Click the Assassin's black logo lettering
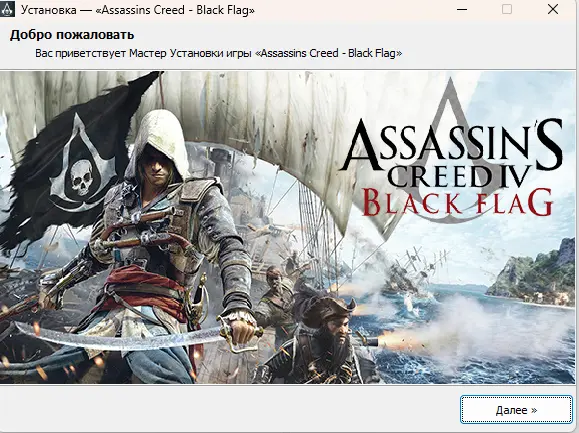Screen dimensions: 579x433 pyautogui.click(x=452, y=146)
